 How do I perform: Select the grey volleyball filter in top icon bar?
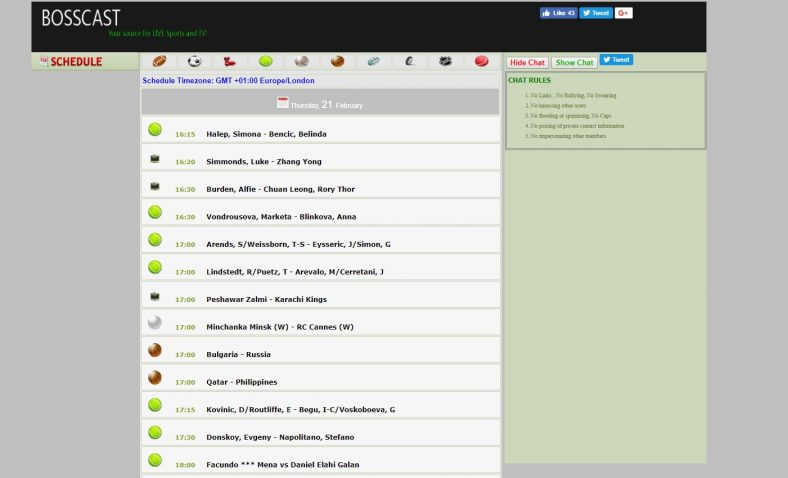pyautogui.click(x=302, y=61)
